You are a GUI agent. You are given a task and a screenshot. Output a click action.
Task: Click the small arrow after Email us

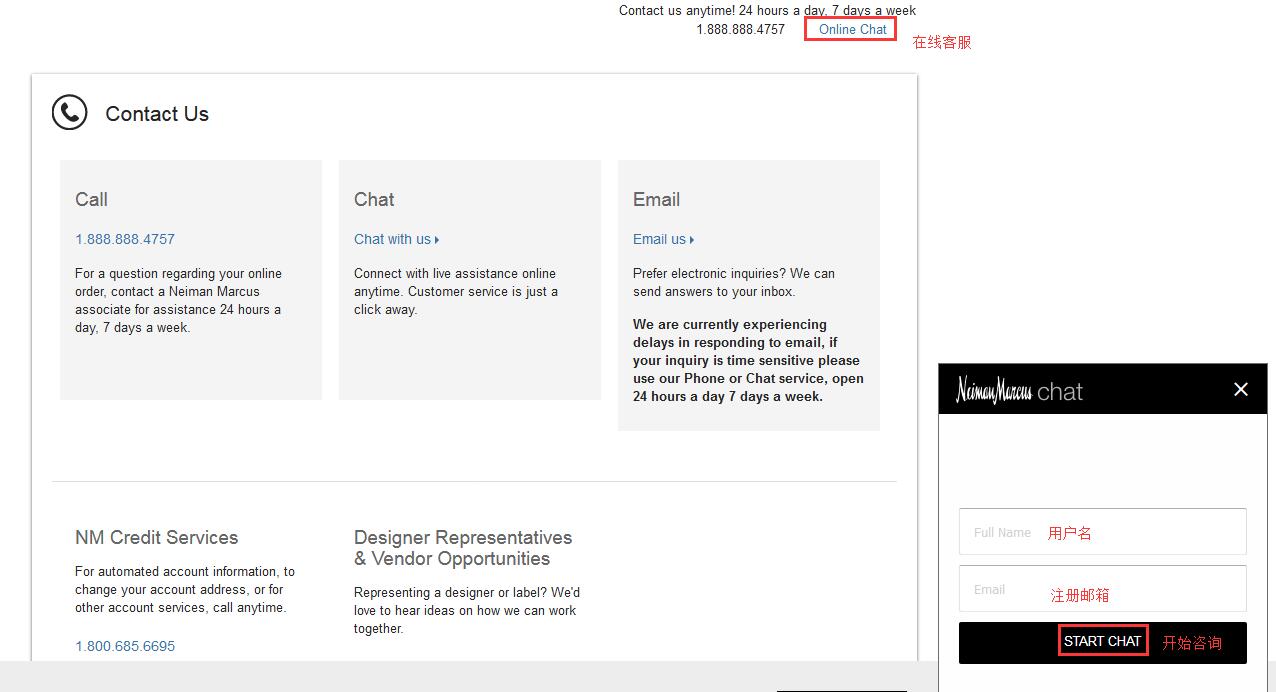pos(692,240)
